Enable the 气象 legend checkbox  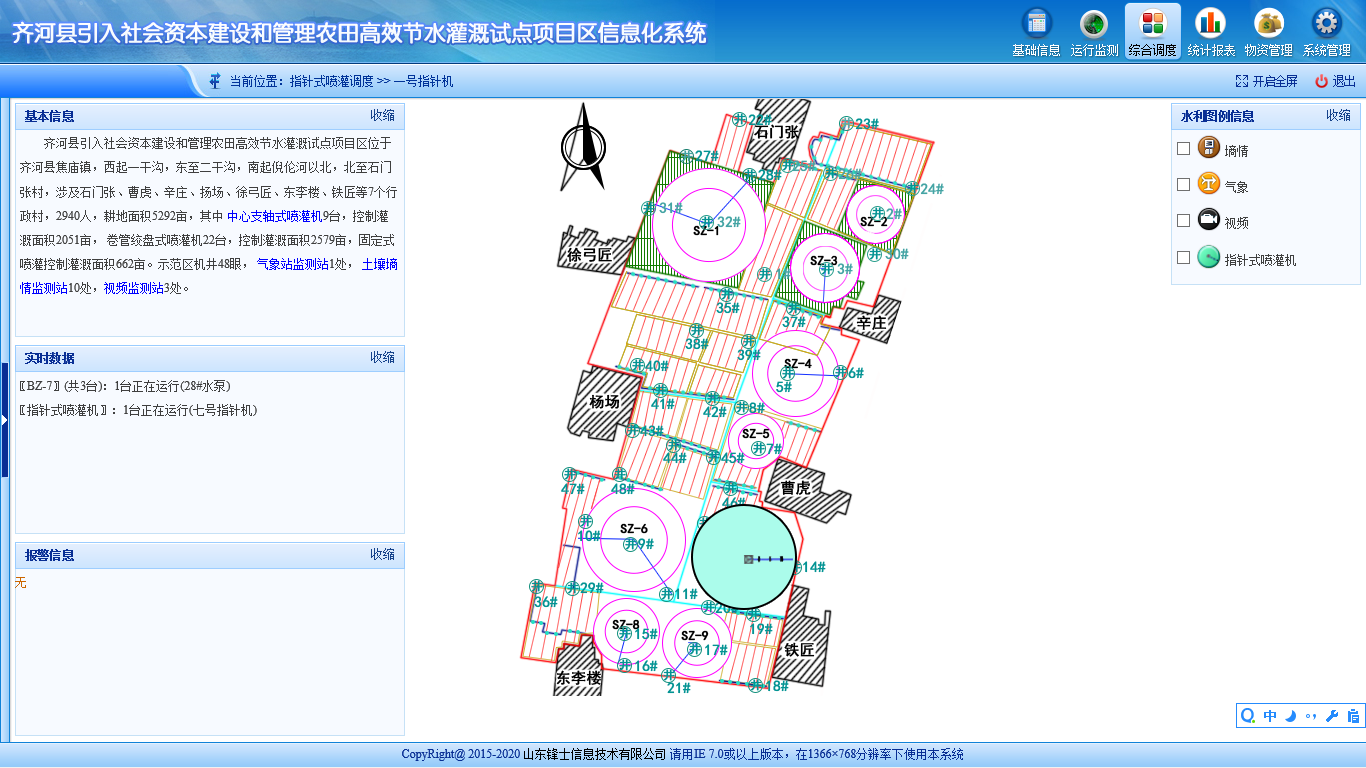point(1184,185)
